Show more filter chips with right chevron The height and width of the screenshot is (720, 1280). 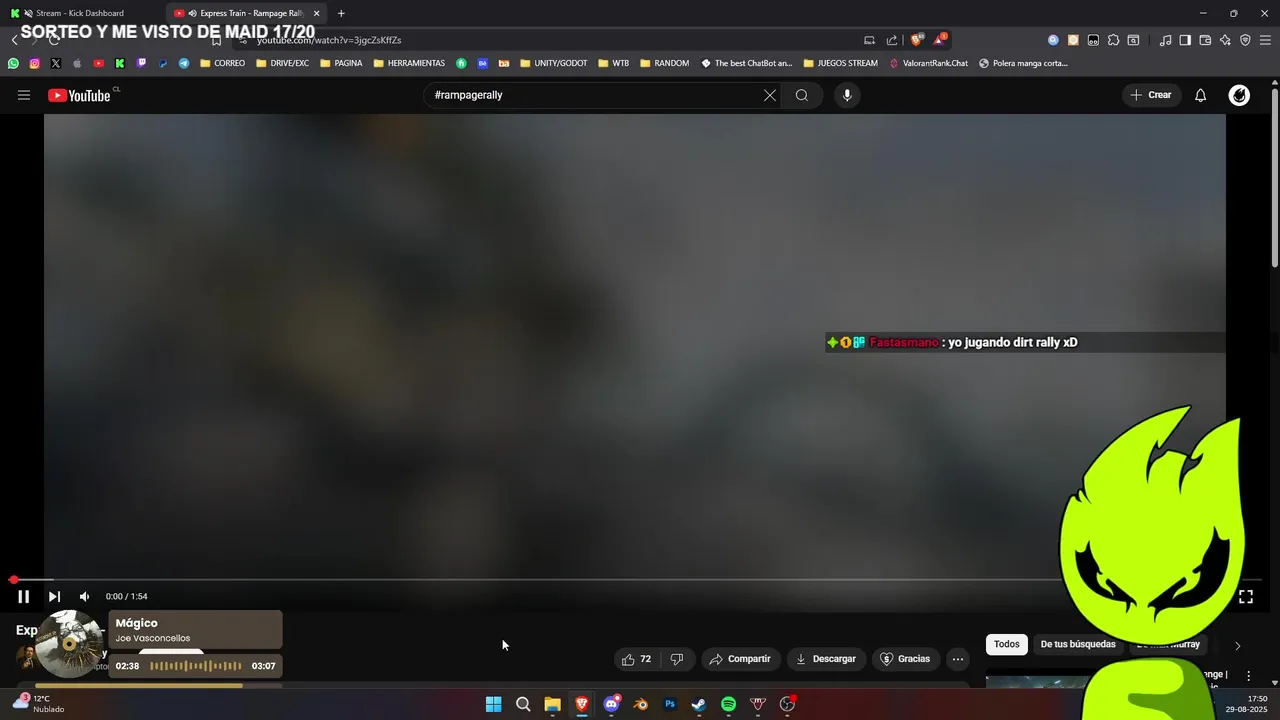coord(1237,646)
